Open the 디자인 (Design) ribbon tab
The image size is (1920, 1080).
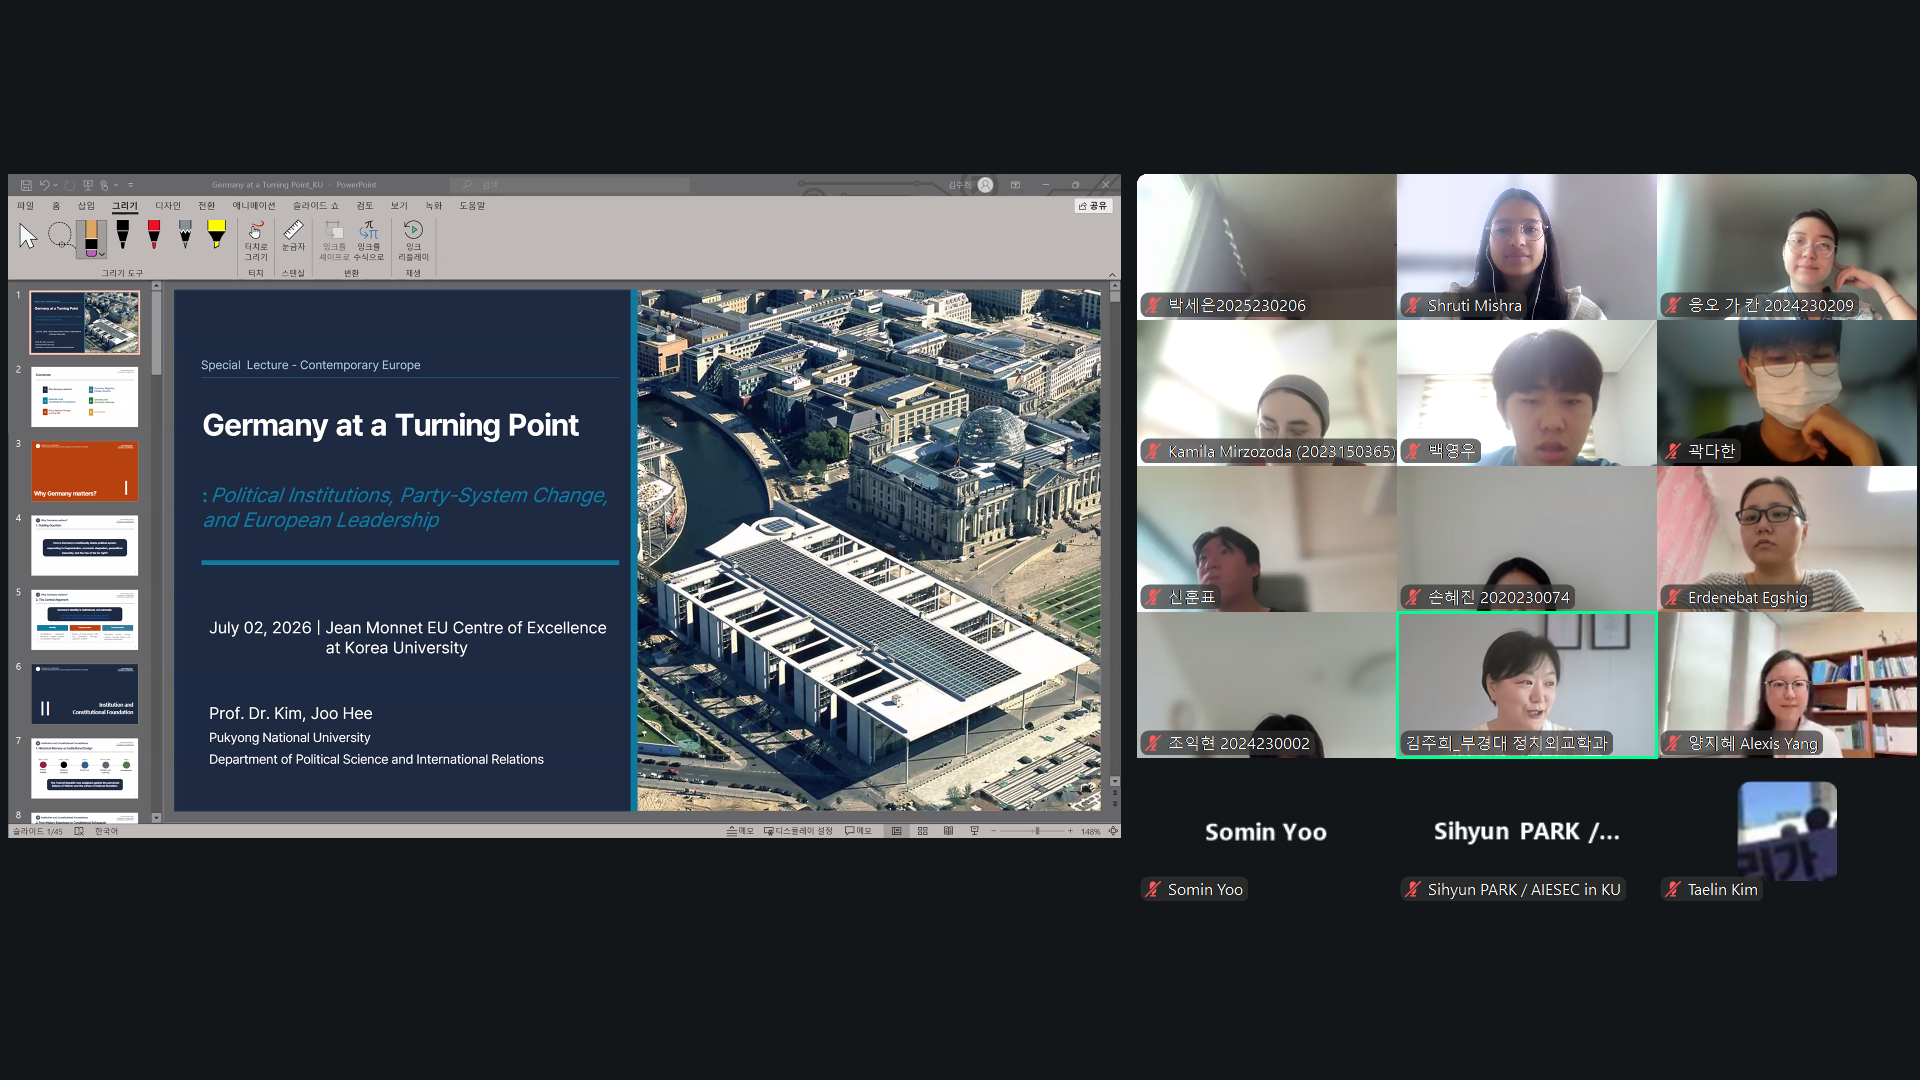click(x=168, y=206)
